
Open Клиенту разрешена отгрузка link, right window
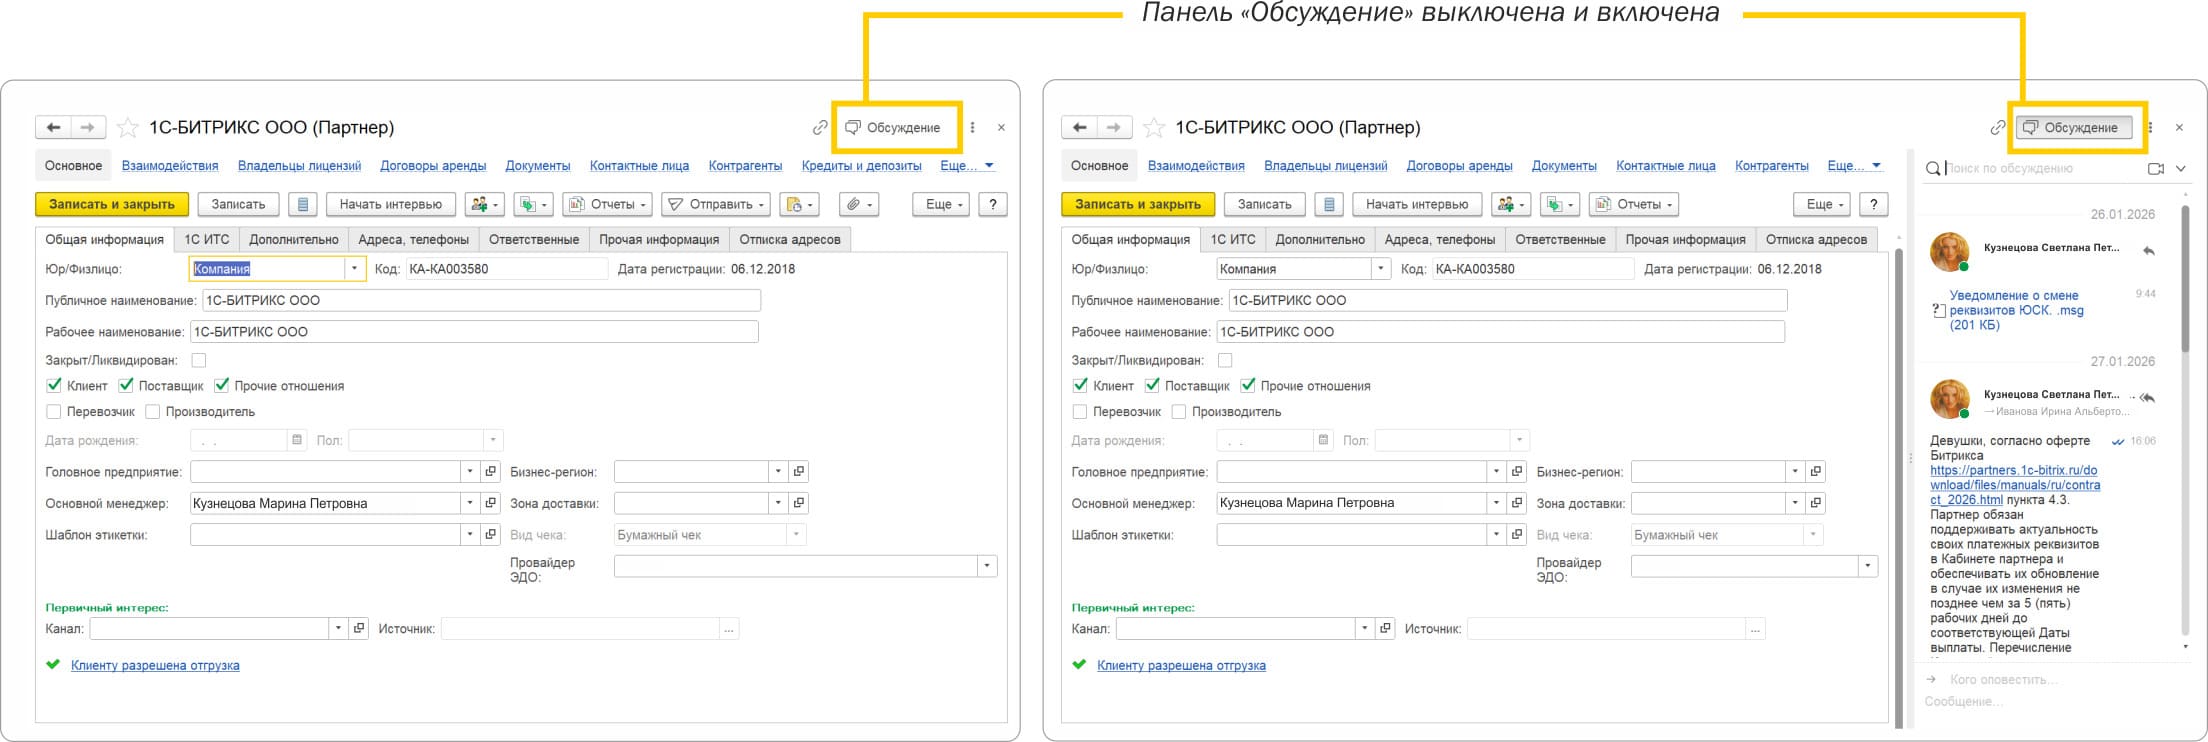1181,665
